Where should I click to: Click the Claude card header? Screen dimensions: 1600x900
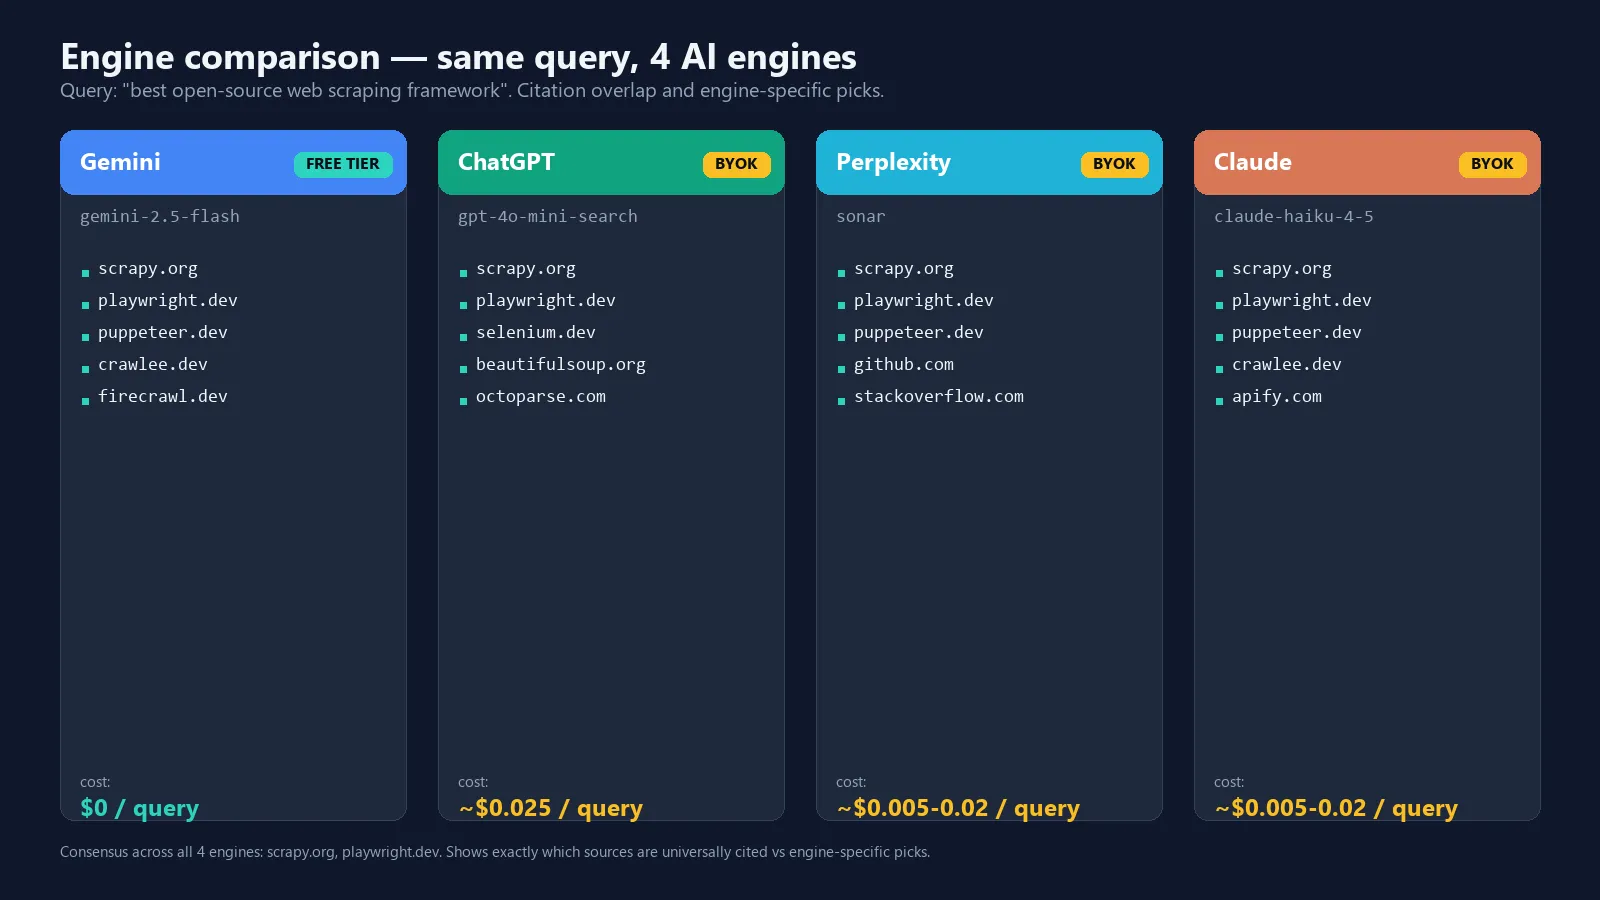tap(1367, 162)
